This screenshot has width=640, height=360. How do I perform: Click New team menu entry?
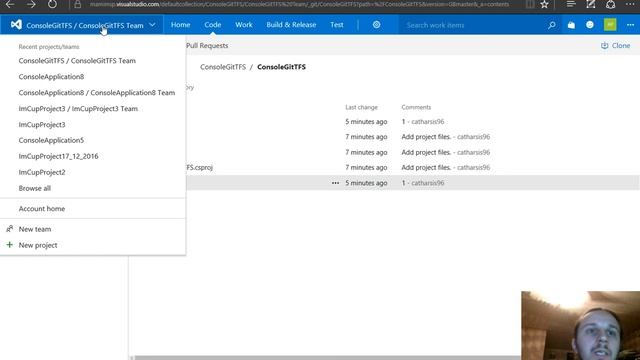(35, 229)
